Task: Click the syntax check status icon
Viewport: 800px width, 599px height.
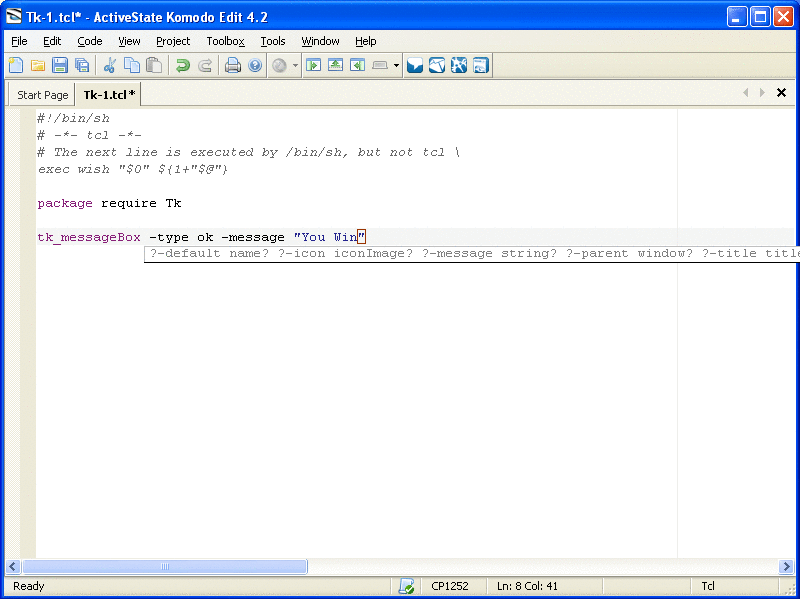Action: point(406,586)
